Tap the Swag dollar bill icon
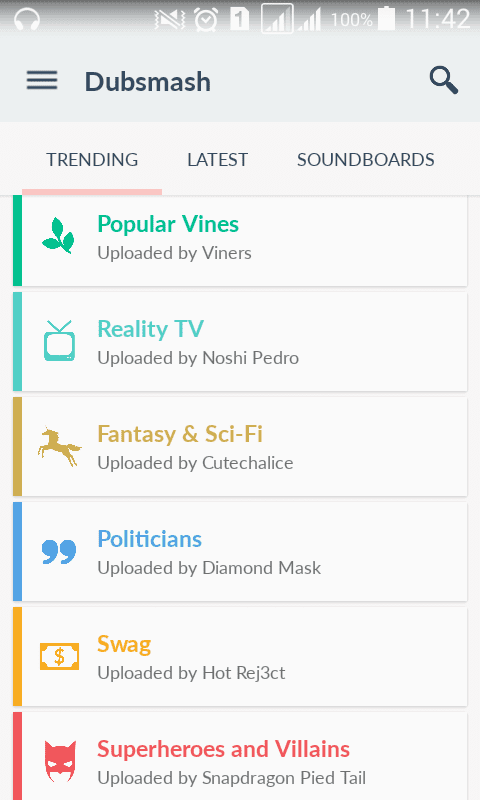Viewport: 480px width, 800px height. (x=60, y=656)
